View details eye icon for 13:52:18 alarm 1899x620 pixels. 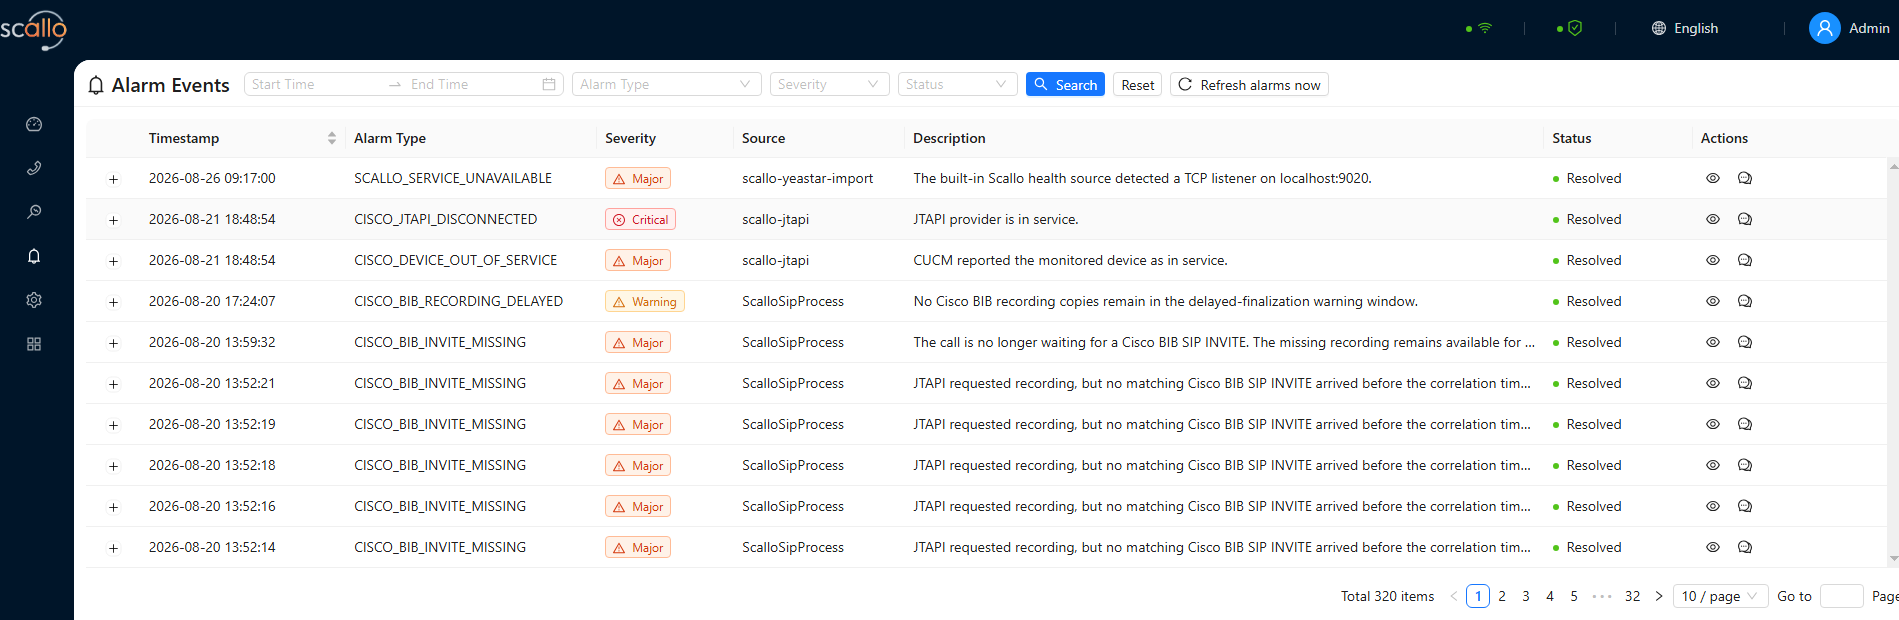(1713, 465)
